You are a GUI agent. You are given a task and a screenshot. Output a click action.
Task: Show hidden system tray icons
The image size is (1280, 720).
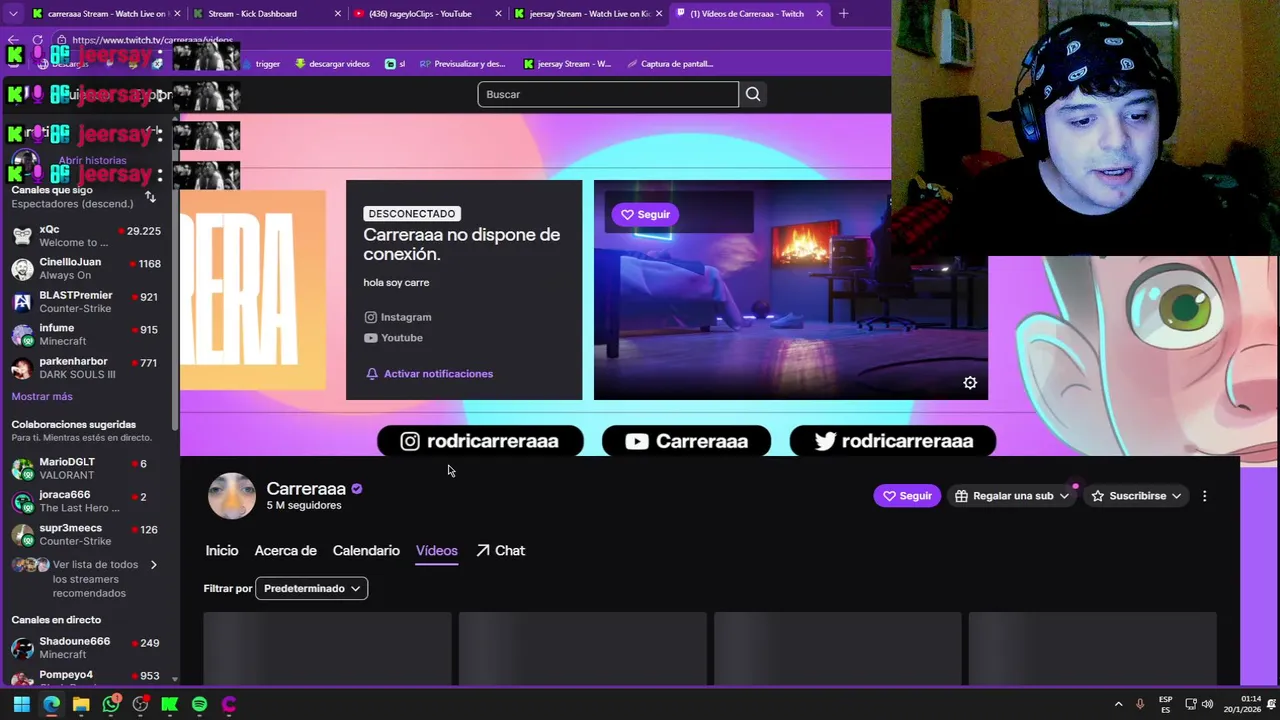[1118, 704]
